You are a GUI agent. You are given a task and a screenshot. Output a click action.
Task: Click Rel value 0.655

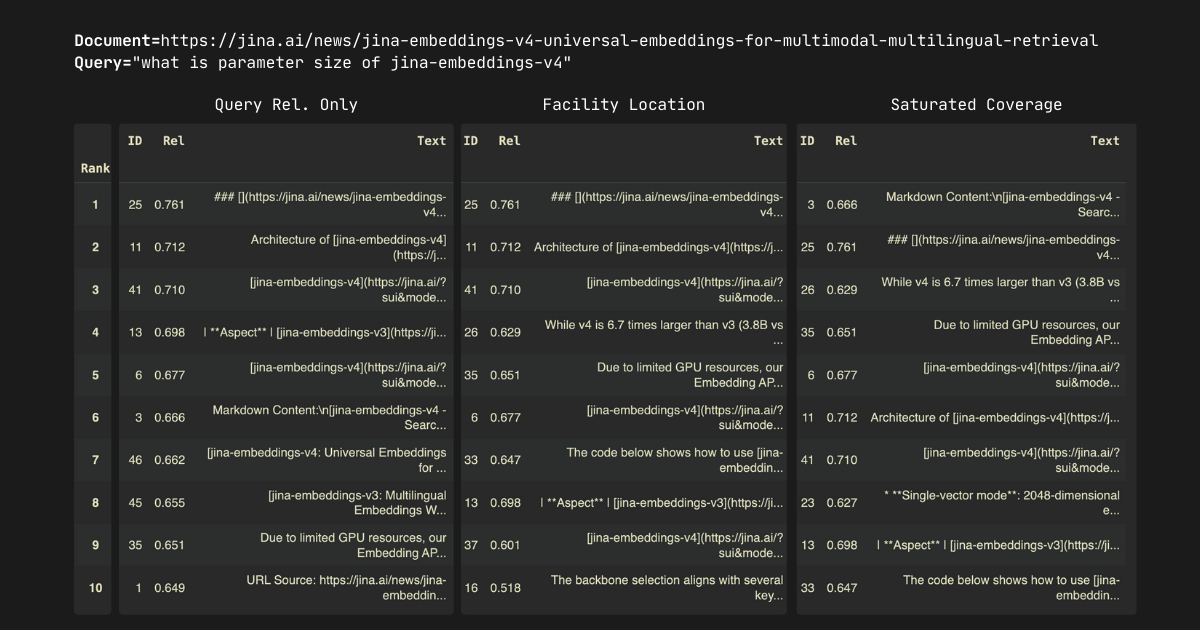pyautogui.click(x=170, y=503)
